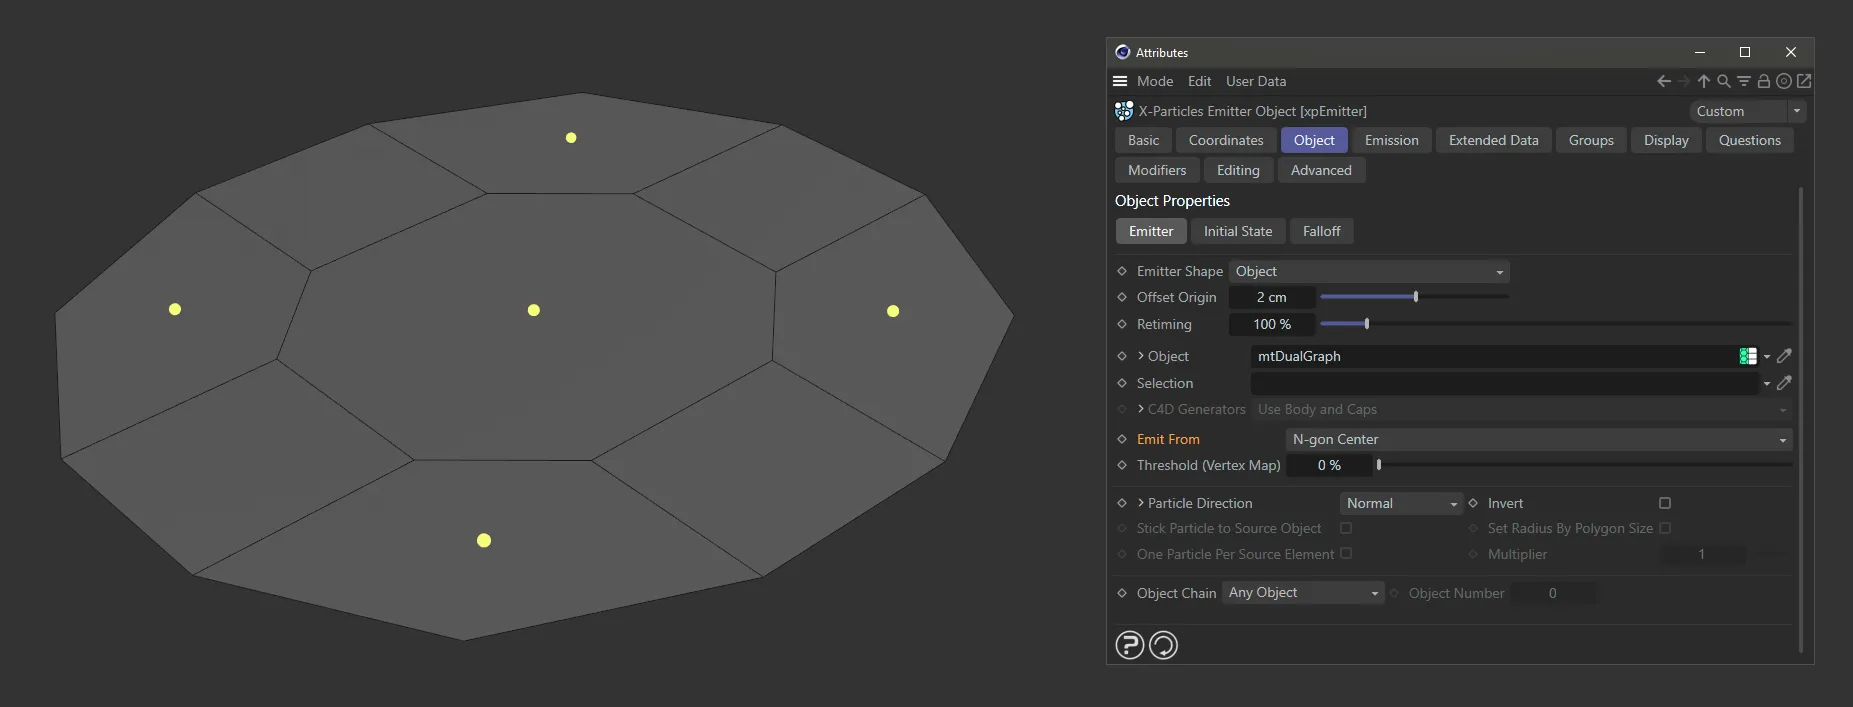This screenshot has height=707, width=1853.
Task: Toggle keyframe diamond beside Offset Origin
Action: pyautogui.click(x=1122, y=297)
